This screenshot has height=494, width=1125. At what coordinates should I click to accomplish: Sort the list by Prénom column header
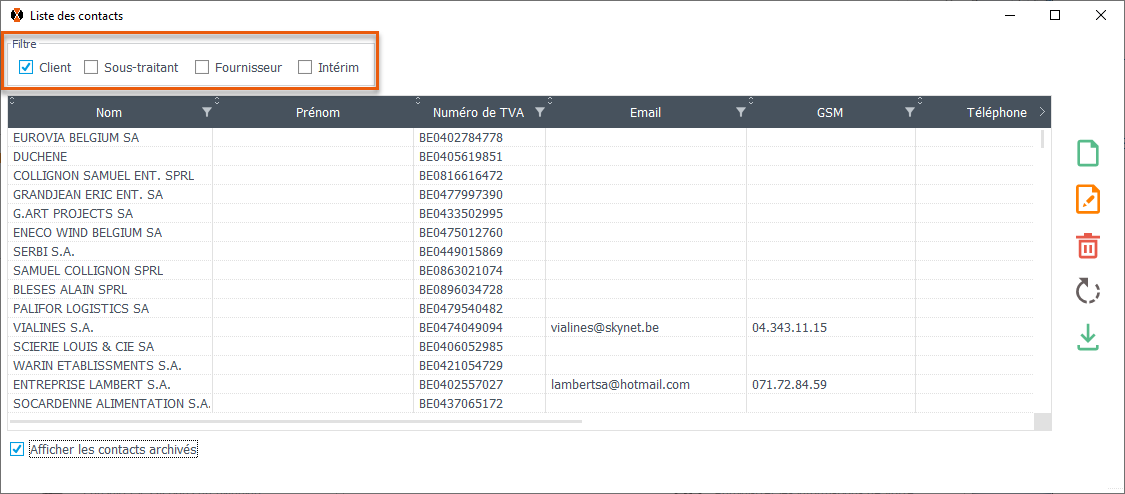(318, 113)
